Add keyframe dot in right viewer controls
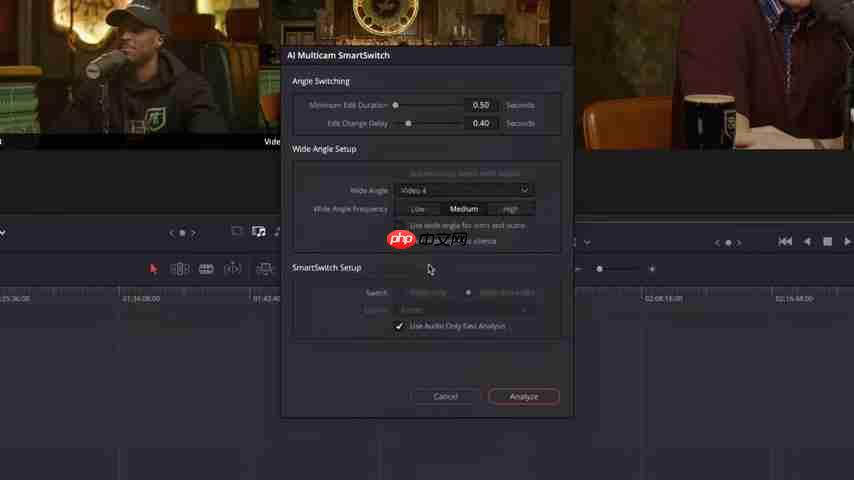Viewport: 854px width, 480px height. pos(728,243)
